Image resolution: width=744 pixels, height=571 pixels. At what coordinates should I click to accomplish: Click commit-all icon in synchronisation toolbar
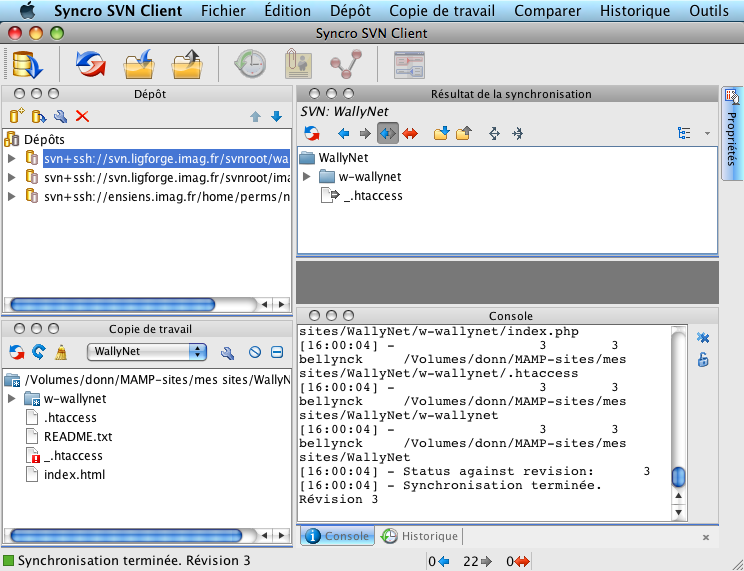464,133
